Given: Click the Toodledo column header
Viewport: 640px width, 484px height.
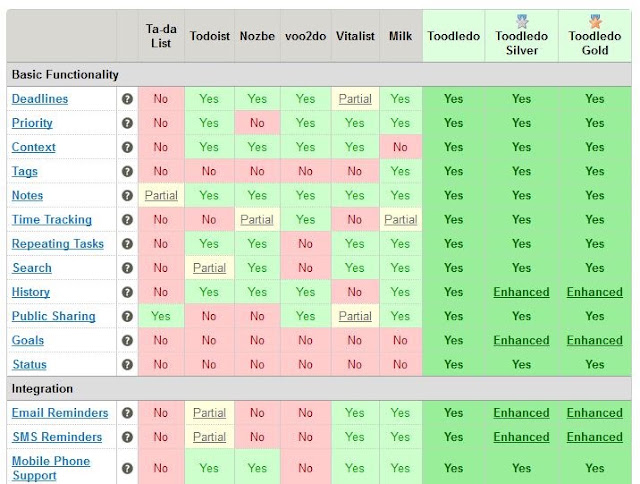Looking at the screenshot, I should [453, 36].
